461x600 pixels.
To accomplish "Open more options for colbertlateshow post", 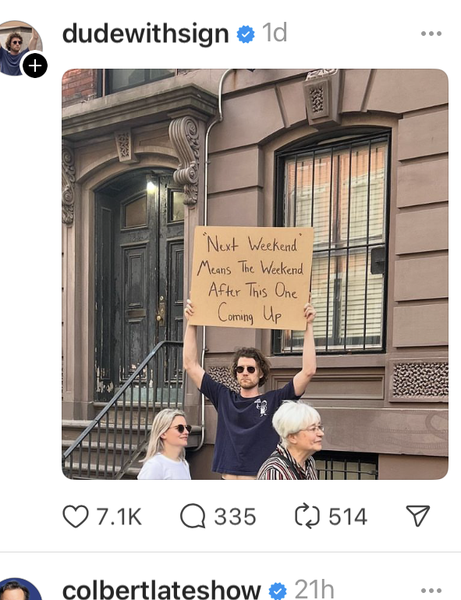I will coord(431,591).
